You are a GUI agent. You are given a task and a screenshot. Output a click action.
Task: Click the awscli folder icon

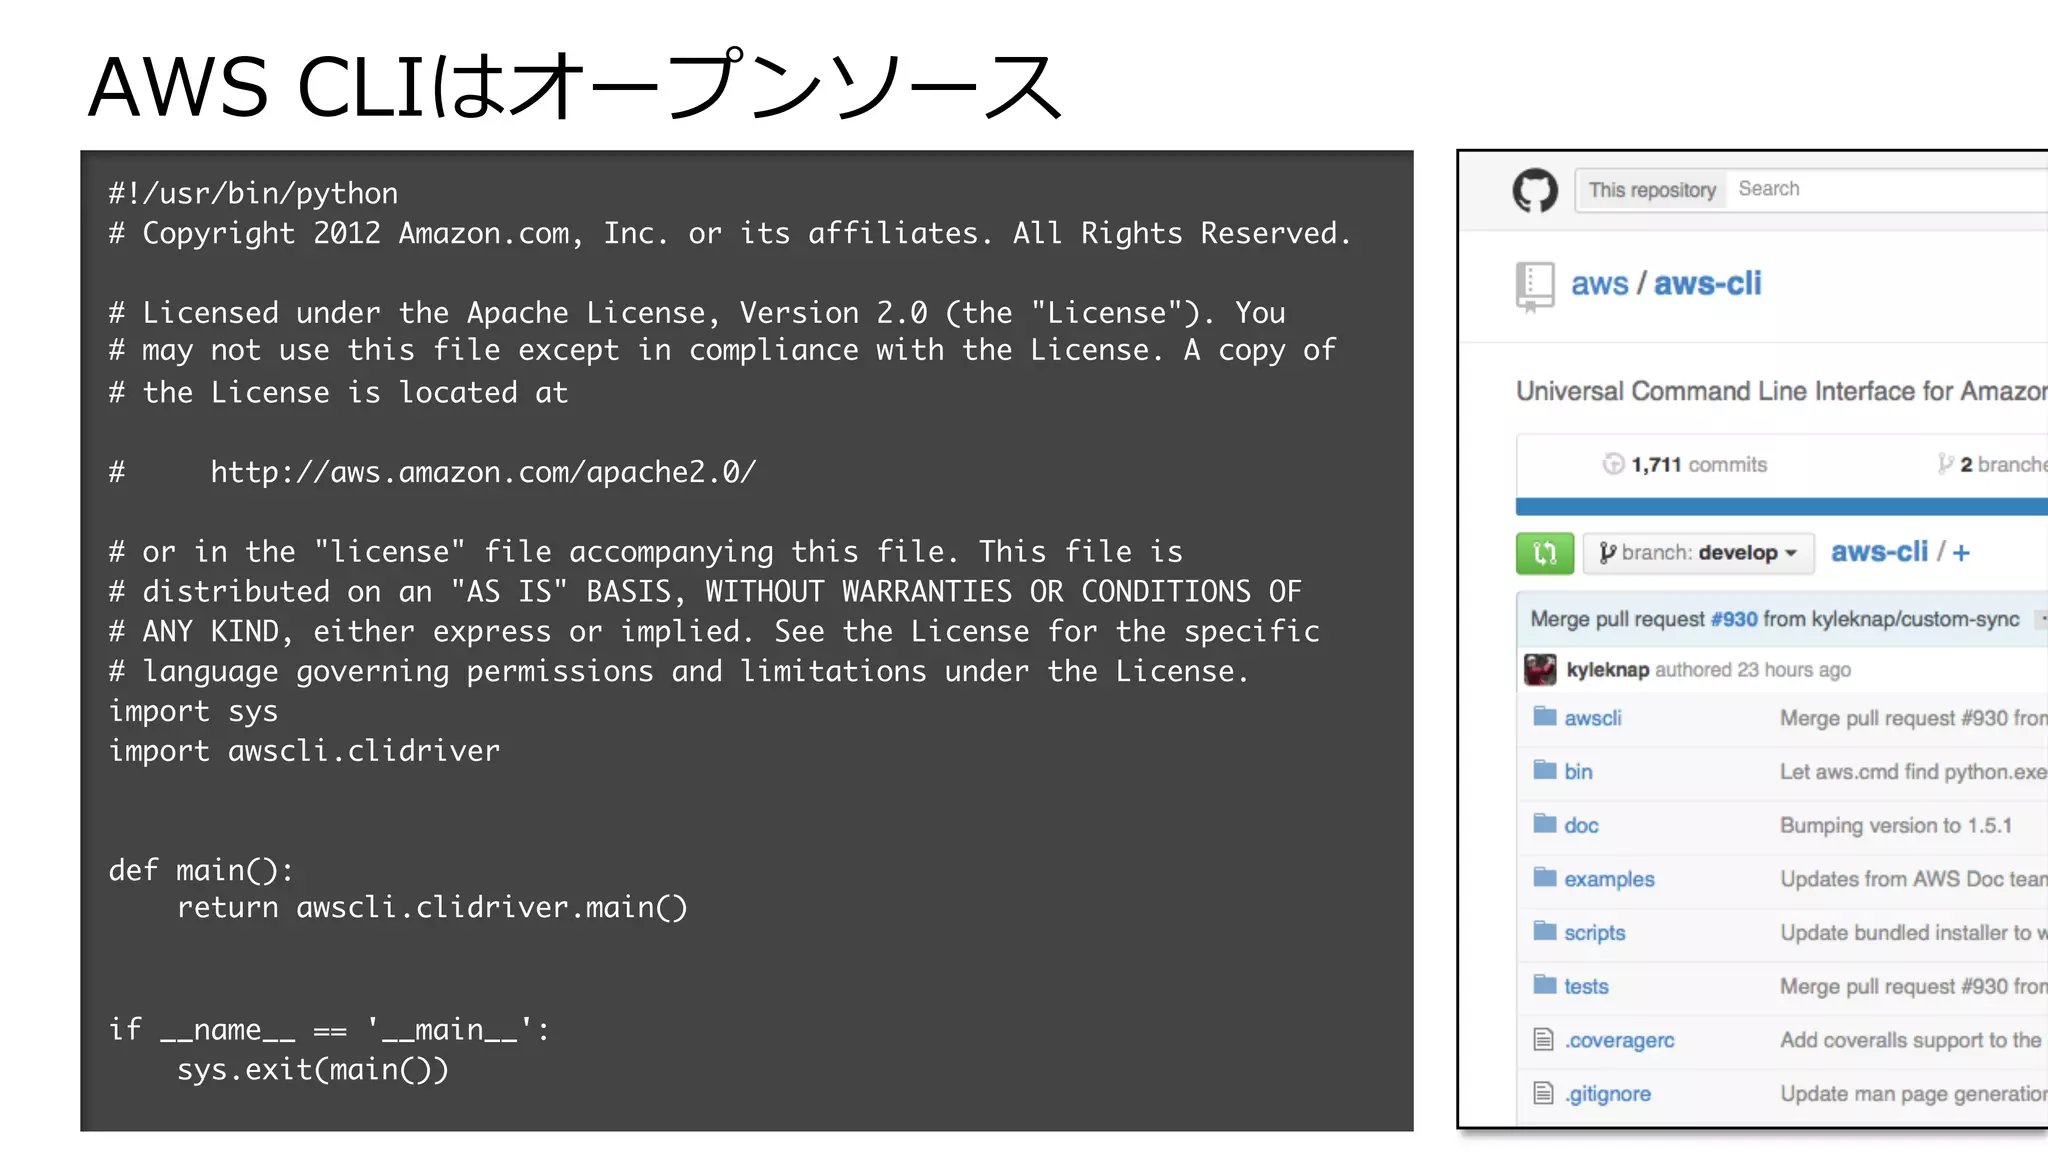pos(1545,716)
